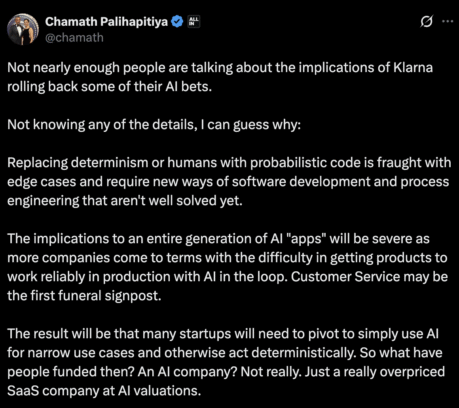459x408 pixels.
Task: Click the line starting "The result will be that"
Action: [223, 334]
